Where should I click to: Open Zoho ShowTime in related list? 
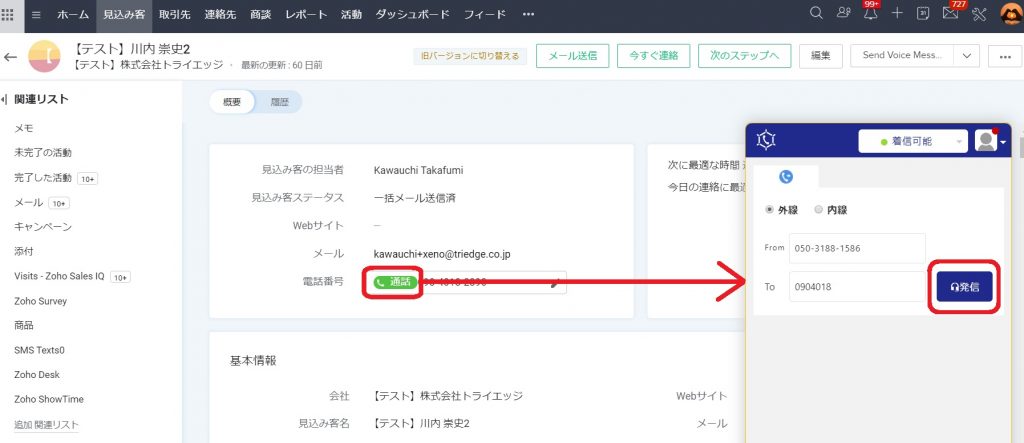pyautogui.click(x=49, y=399)
